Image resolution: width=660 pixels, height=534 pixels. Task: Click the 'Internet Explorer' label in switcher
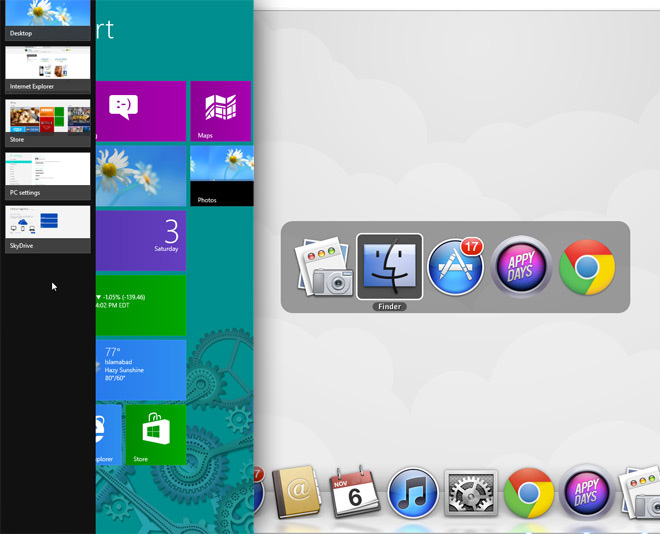[x=32, y=86]
